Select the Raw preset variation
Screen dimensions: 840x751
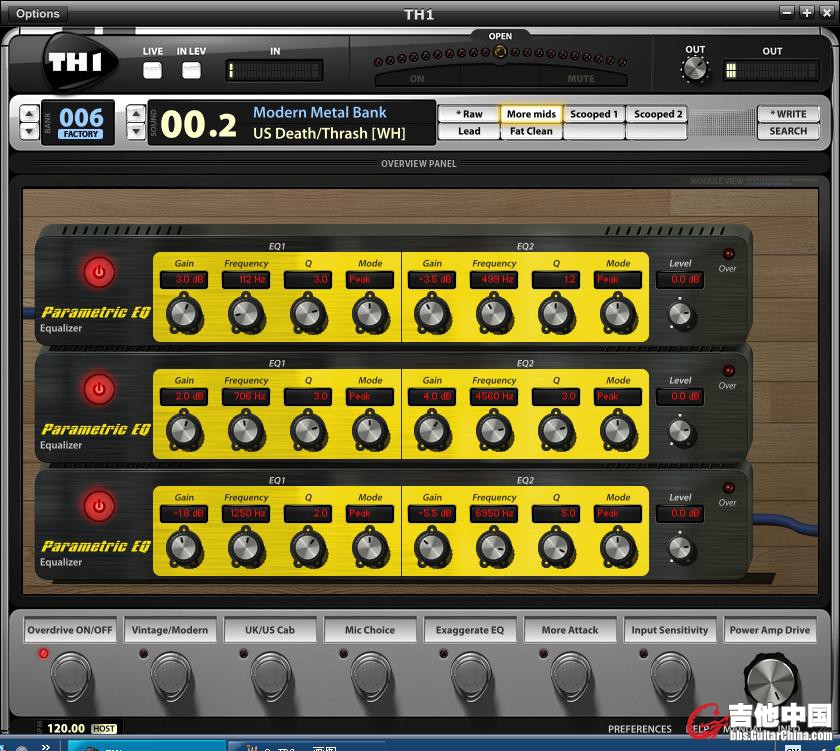click(469, 114)
